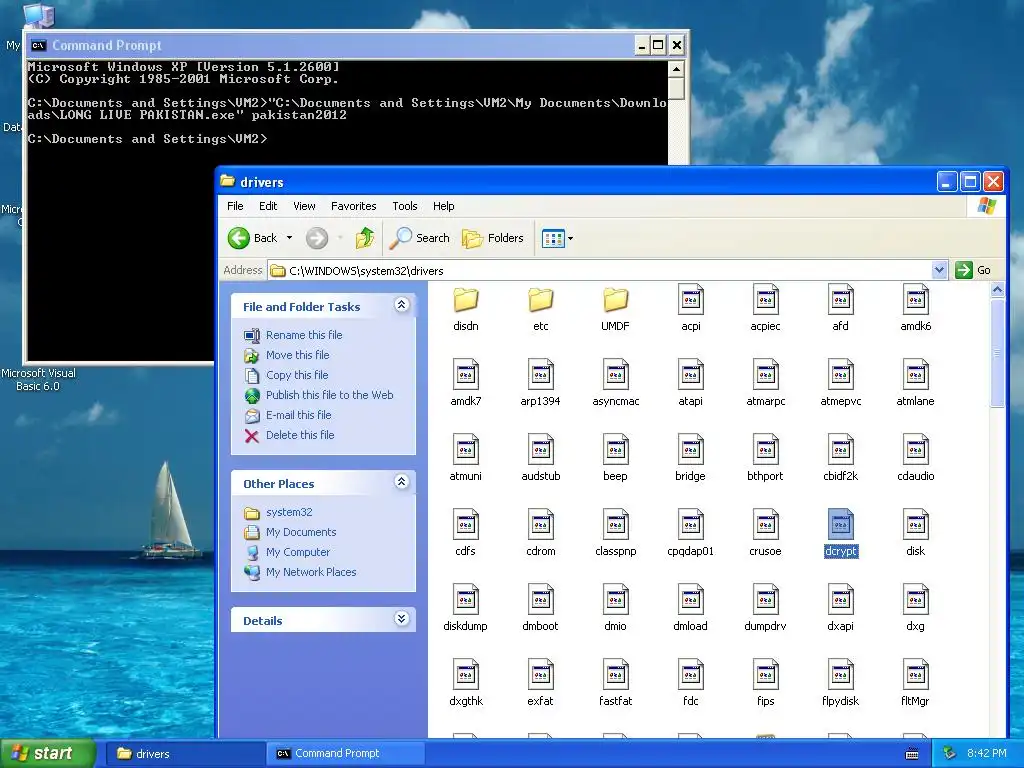Click E-mail this file link
The width and height of the screenshot is (1024, 768).
298,415
